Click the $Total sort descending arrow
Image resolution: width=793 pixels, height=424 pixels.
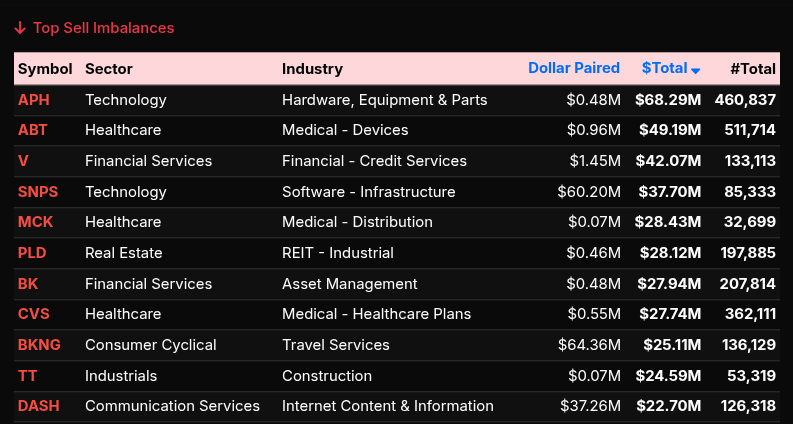pos(696,70)
